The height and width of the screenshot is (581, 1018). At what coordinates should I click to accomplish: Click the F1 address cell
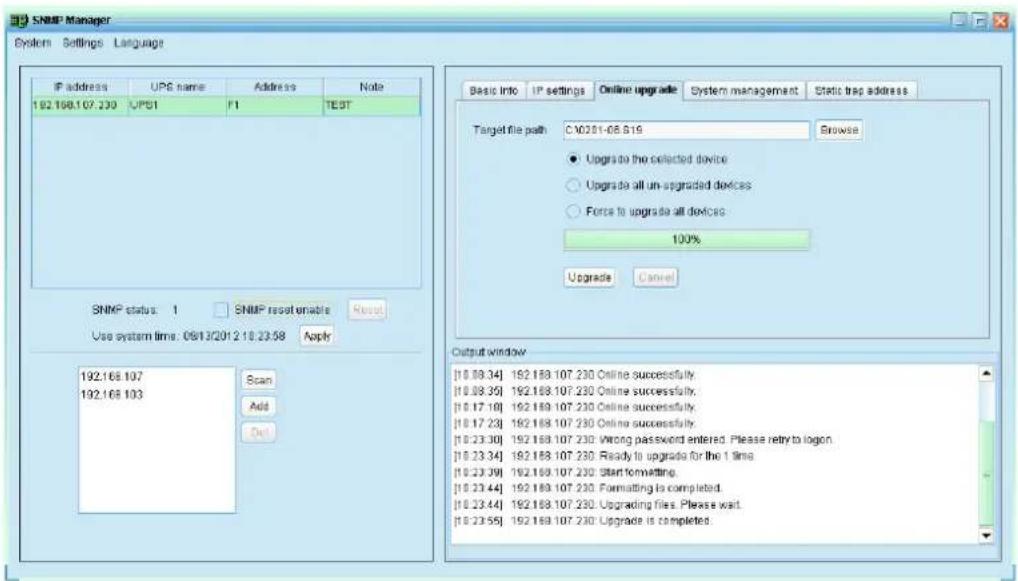[275, 105]
